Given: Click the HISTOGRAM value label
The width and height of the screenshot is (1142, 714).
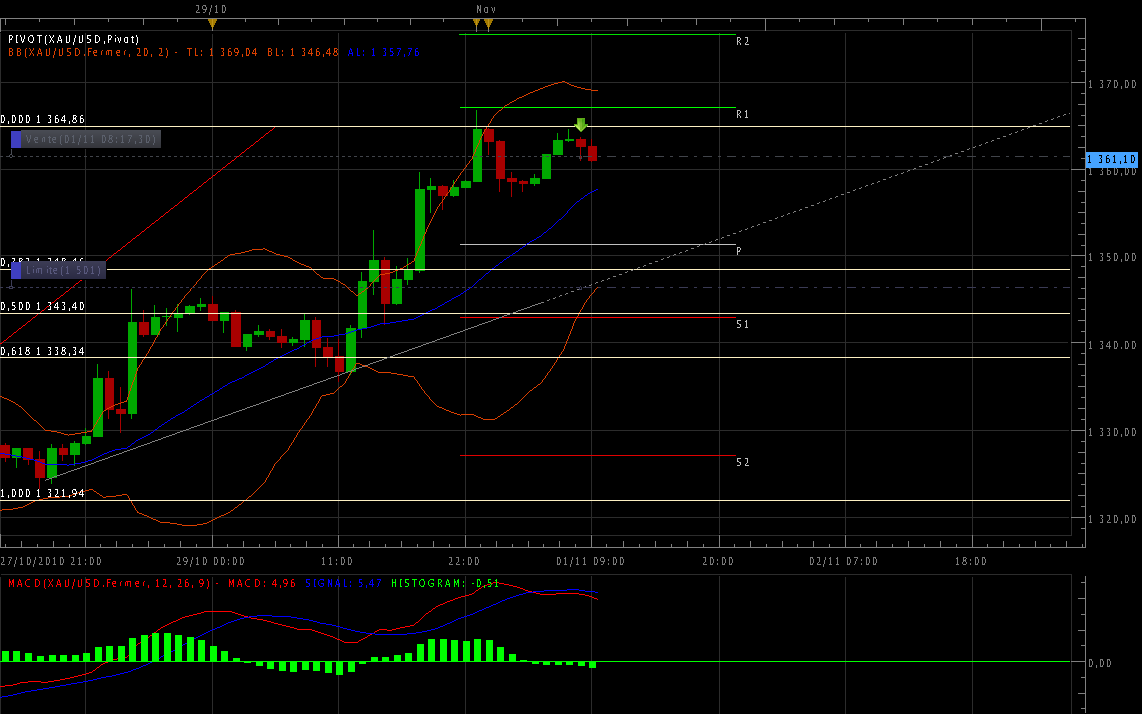Looking at the screenshot, I should tap(444, 582).
